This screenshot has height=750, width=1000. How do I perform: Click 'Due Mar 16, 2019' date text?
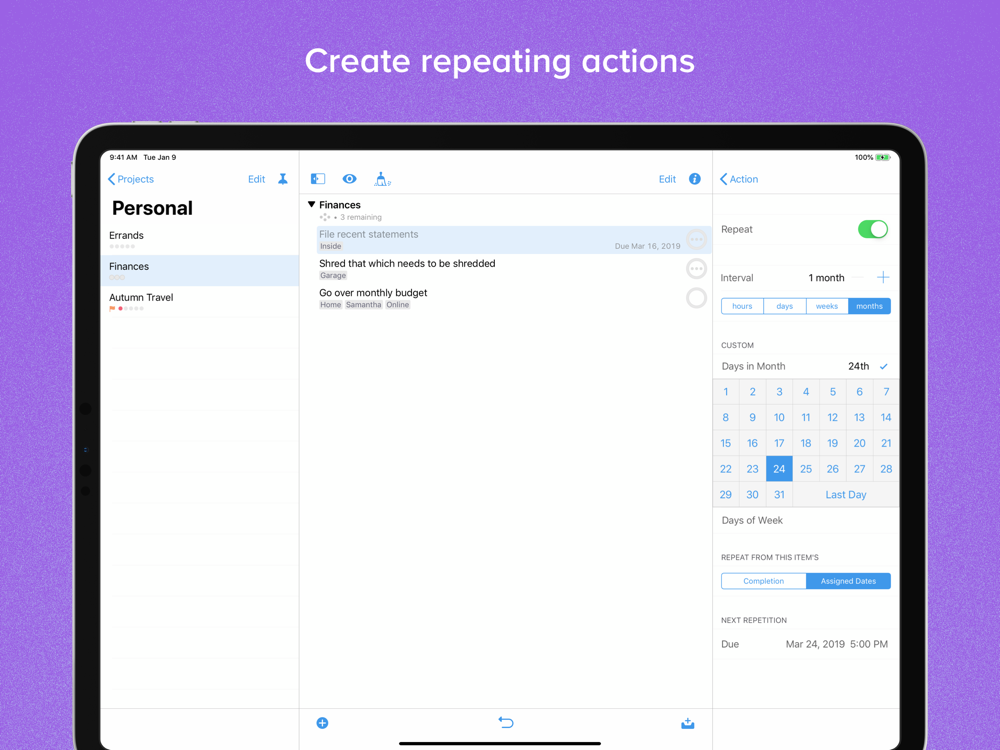(647, 246)
